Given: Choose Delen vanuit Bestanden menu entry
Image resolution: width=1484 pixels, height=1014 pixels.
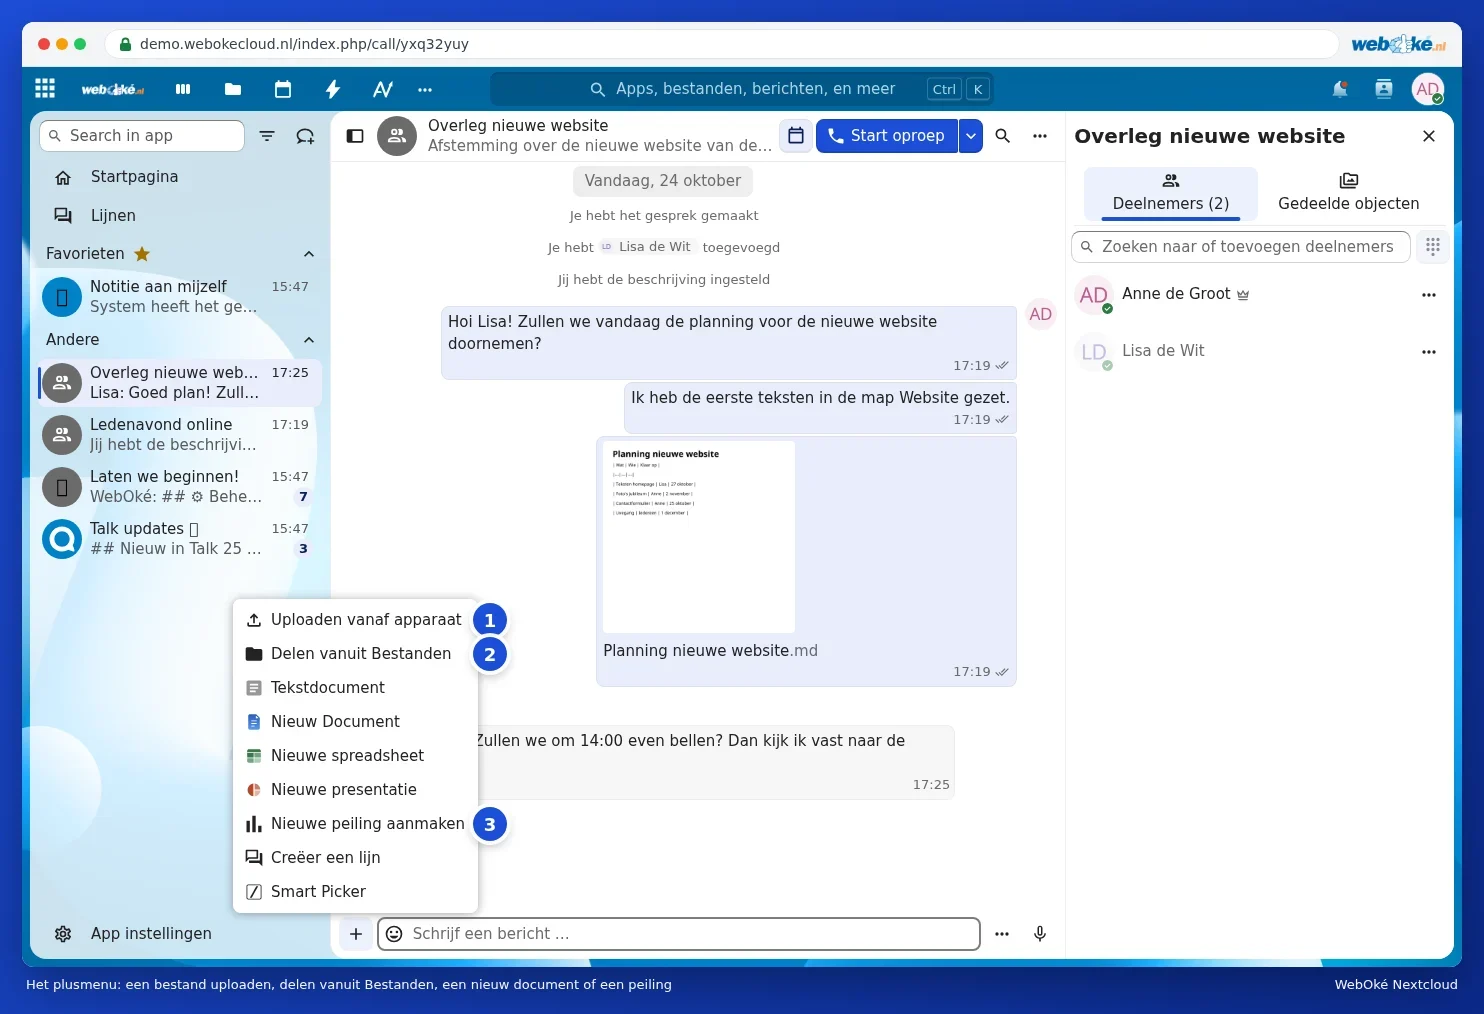Looking at the screenshot, I should [x=355, y=654].
